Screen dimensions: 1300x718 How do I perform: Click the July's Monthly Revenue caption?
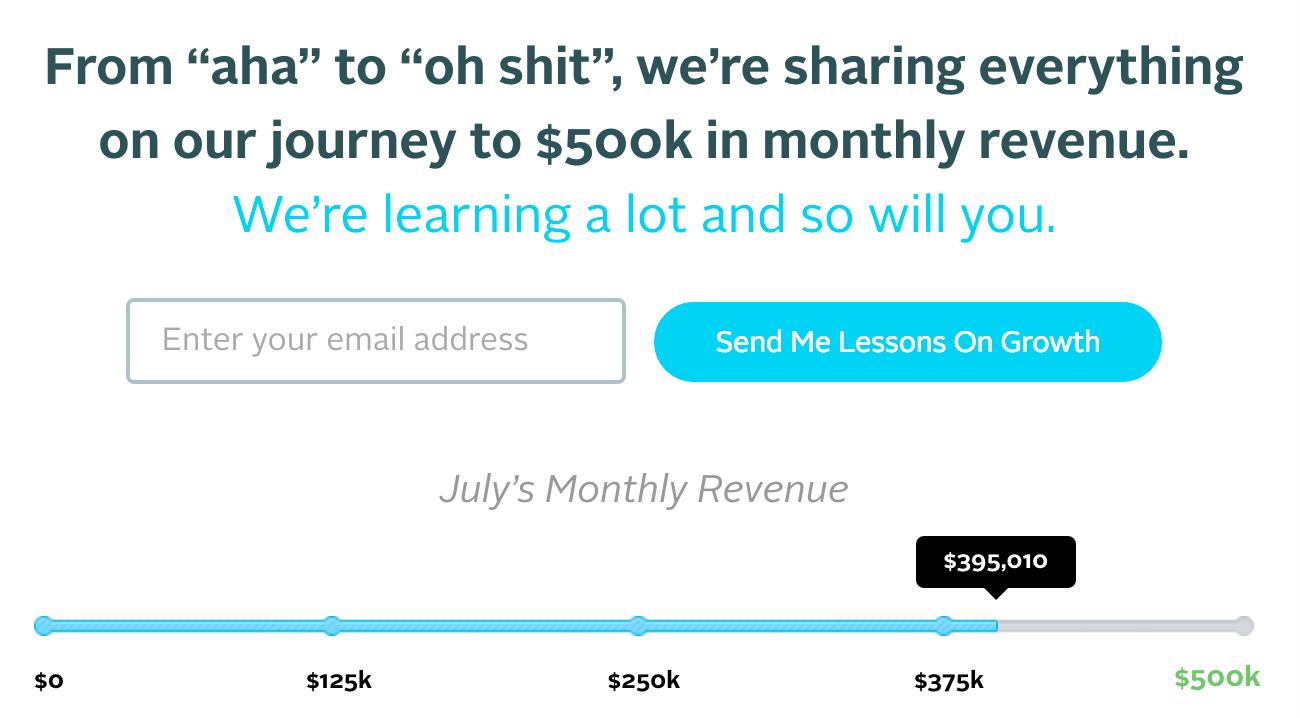643,489
